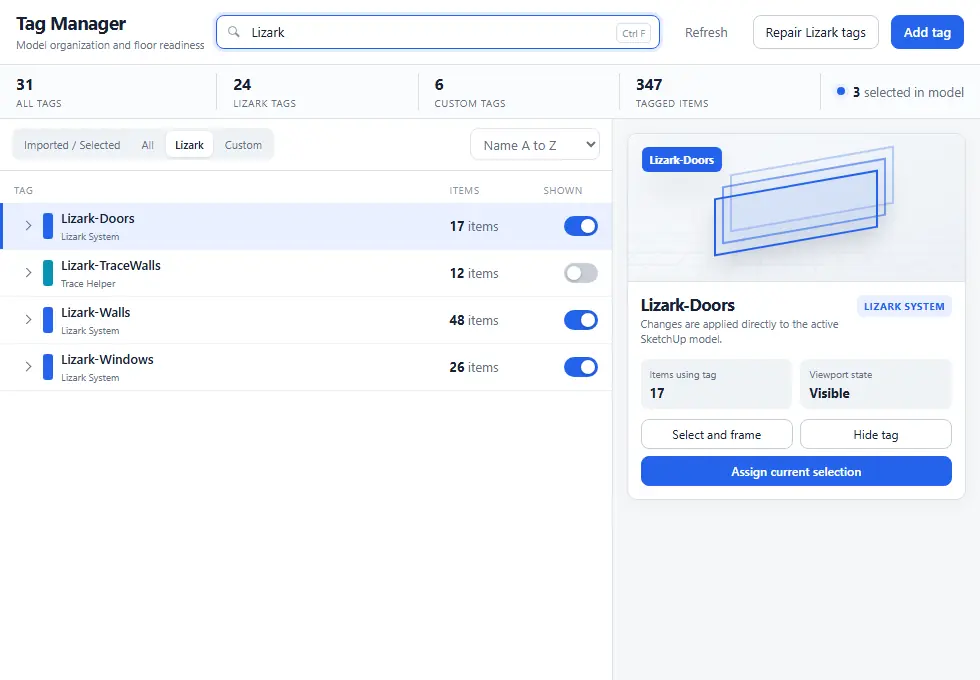Click the SHOWN column header
The height and width of the screenshot is (680, 980).
pos(562,190)
